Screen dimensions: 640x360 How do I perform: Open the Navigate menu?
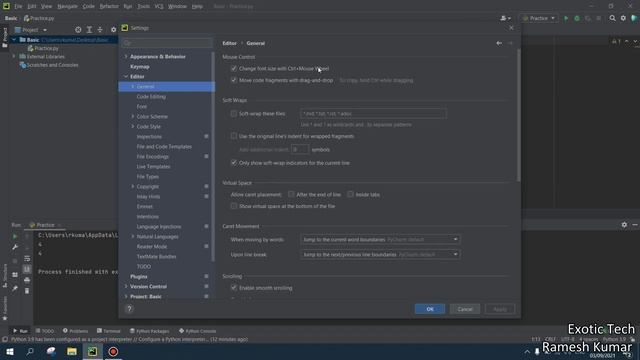[x=67, y=7]
